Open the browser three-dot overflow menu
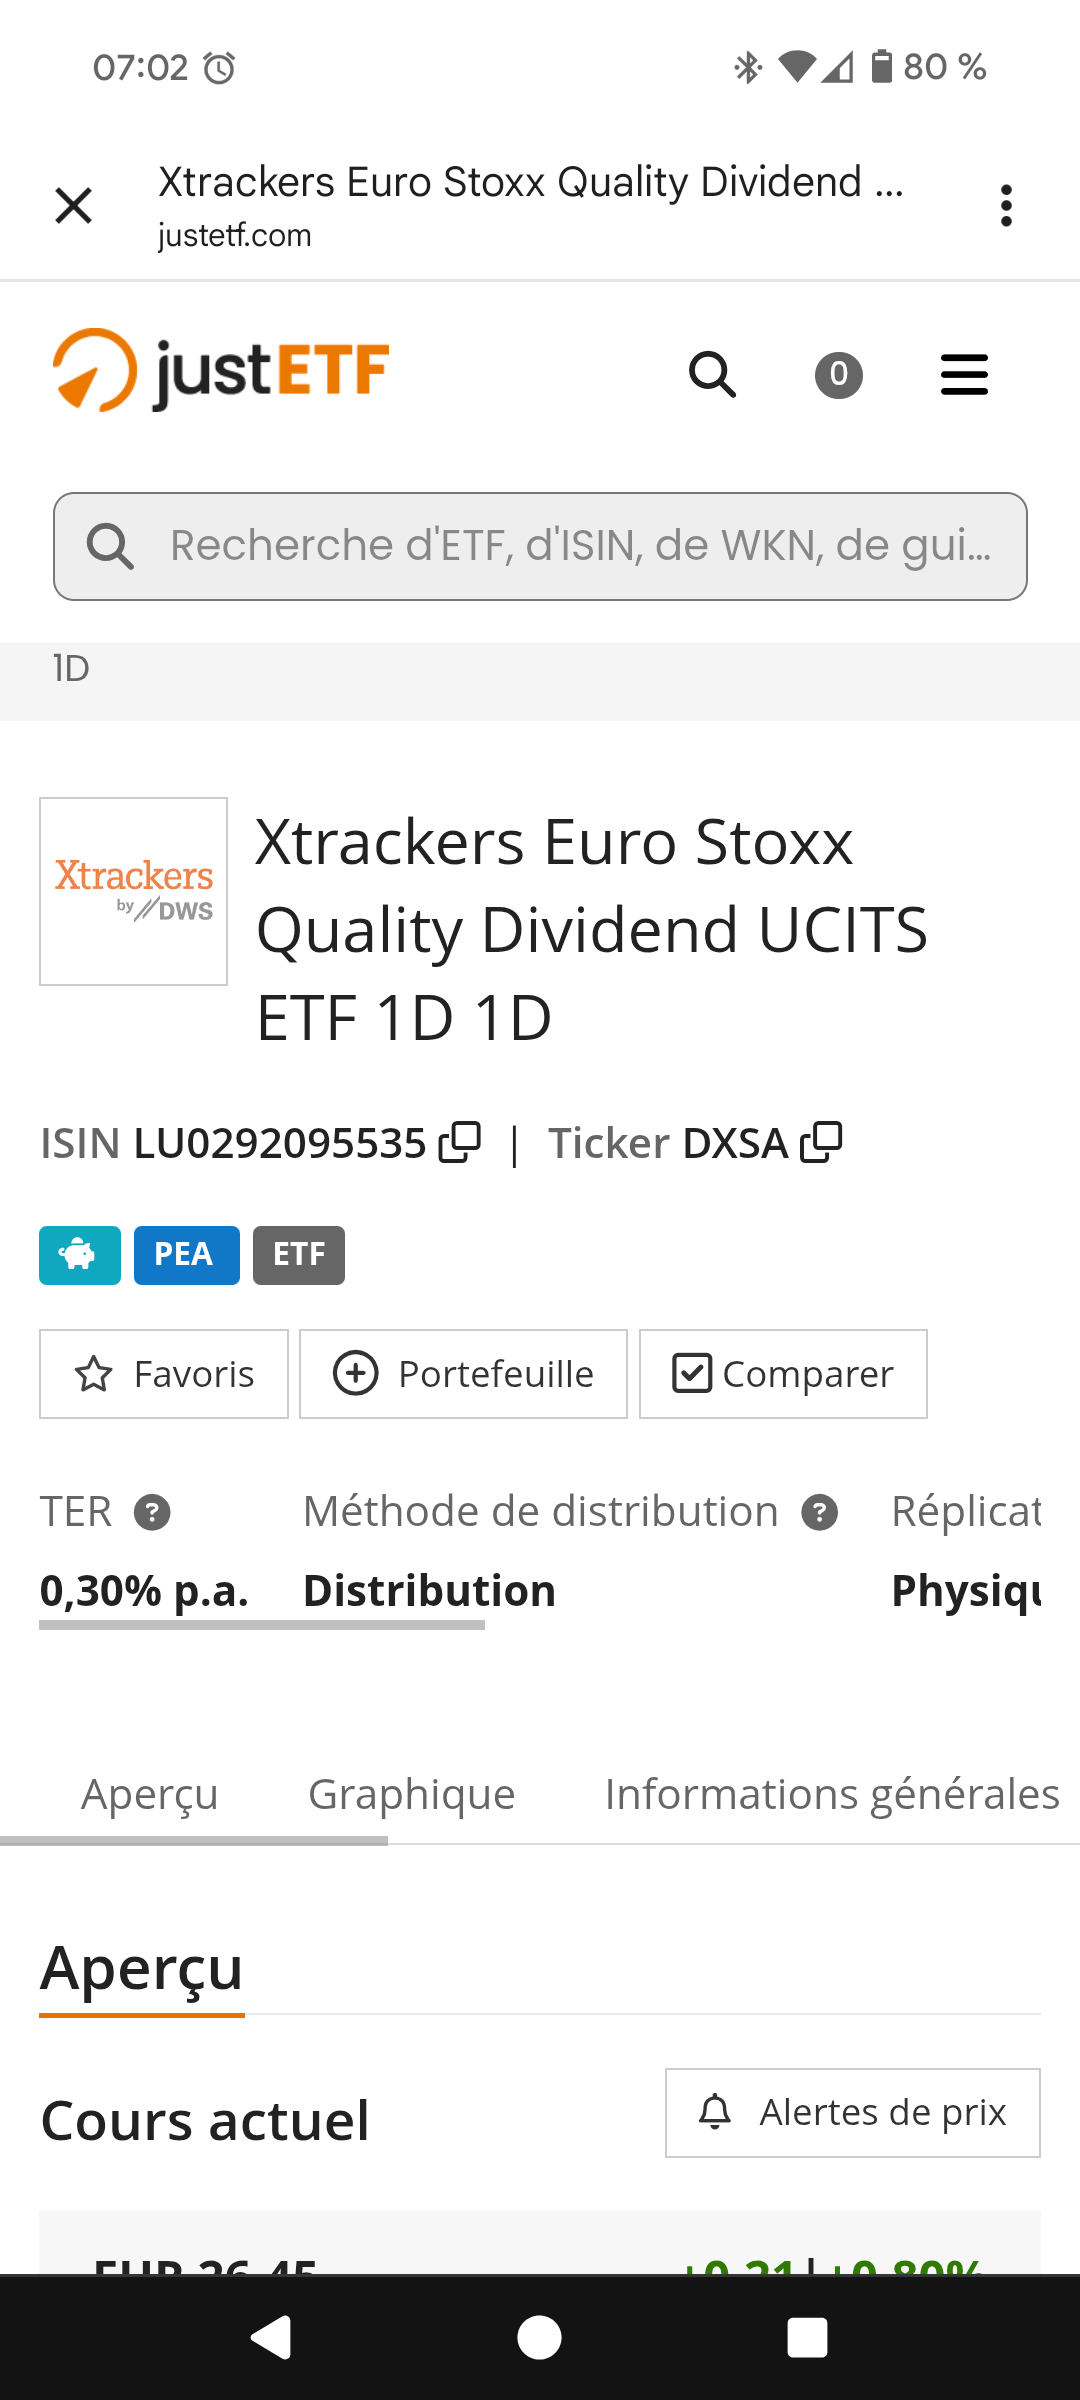 (1006, 206)
